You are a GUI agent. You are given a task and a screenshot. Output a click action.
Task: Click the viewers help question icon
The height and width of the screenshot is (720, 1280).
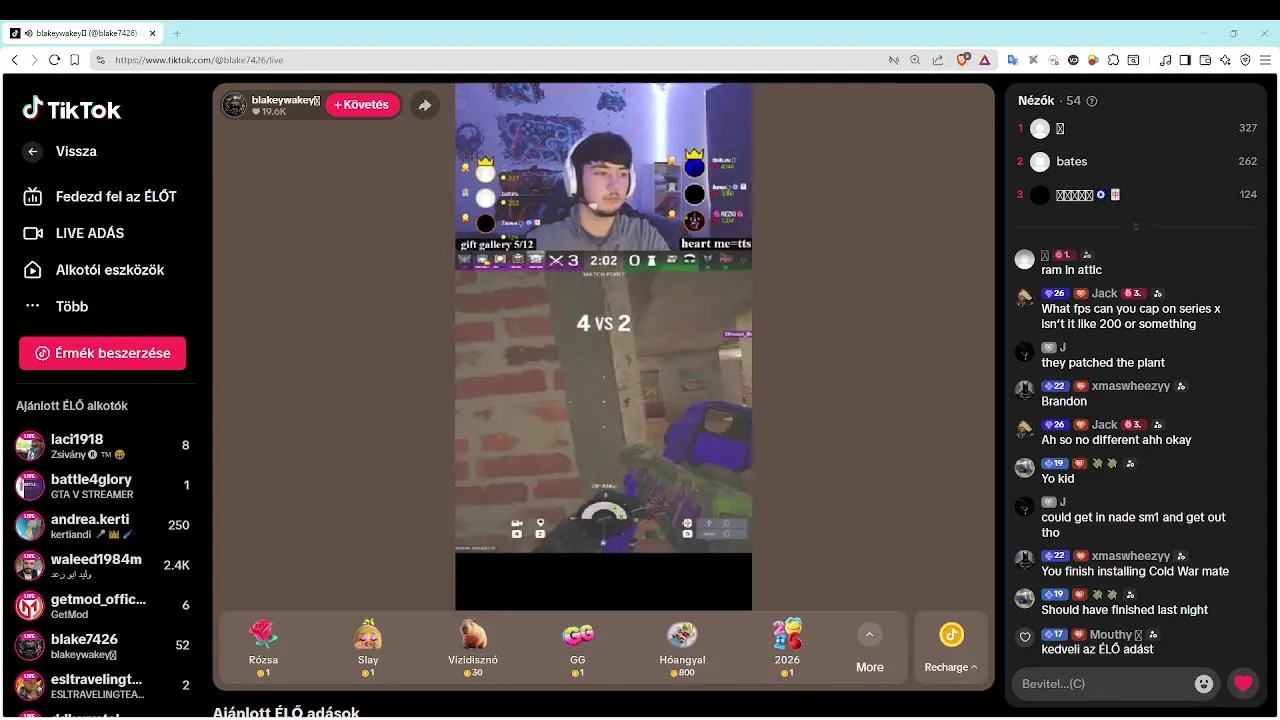coord(1092,101)
